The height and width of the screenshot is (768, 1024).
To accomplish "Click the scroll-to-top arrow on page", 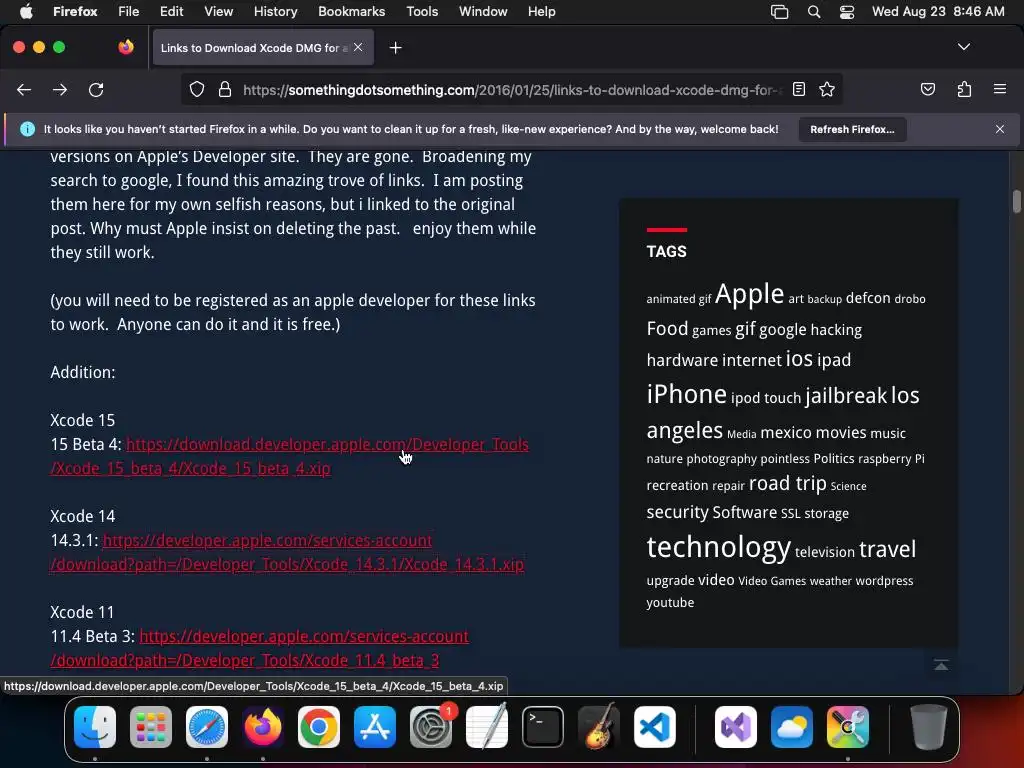I will pyautogui.click(x=940, y=665).
